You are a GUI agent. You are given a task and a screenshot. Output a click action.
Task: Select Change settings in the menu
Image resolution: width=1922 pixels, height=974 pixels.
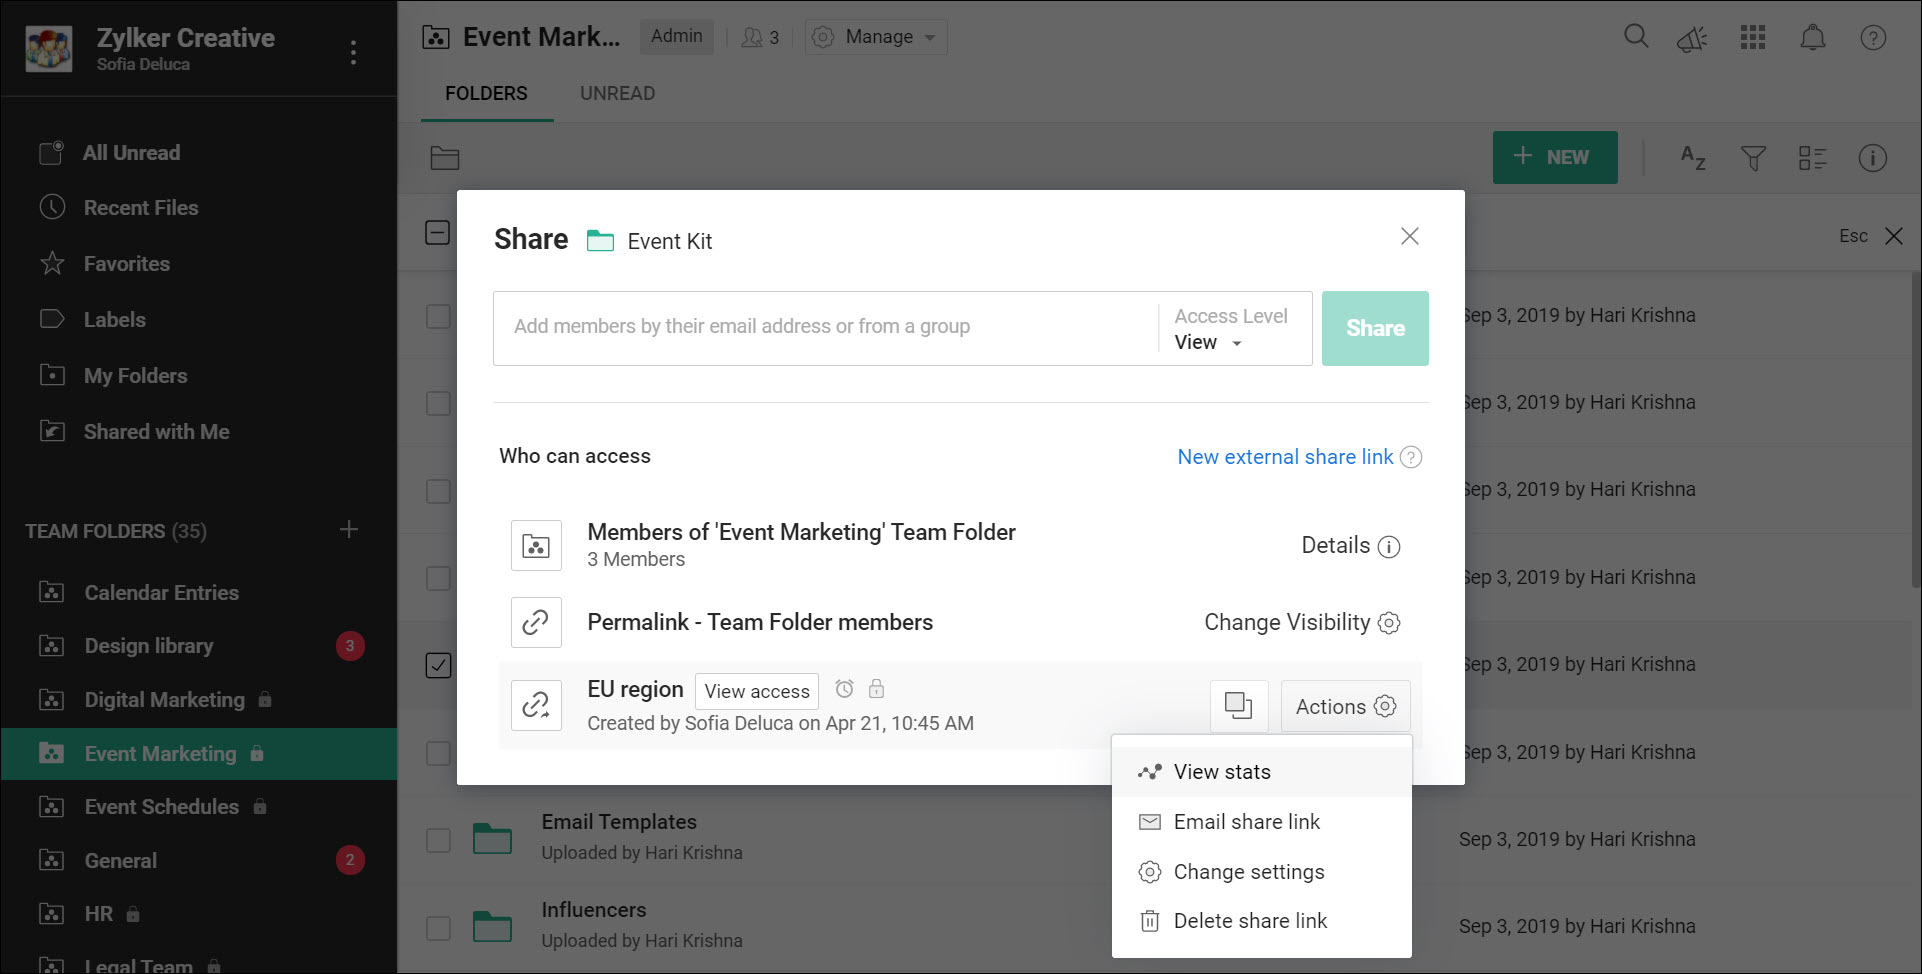(x=1248, y=872)
